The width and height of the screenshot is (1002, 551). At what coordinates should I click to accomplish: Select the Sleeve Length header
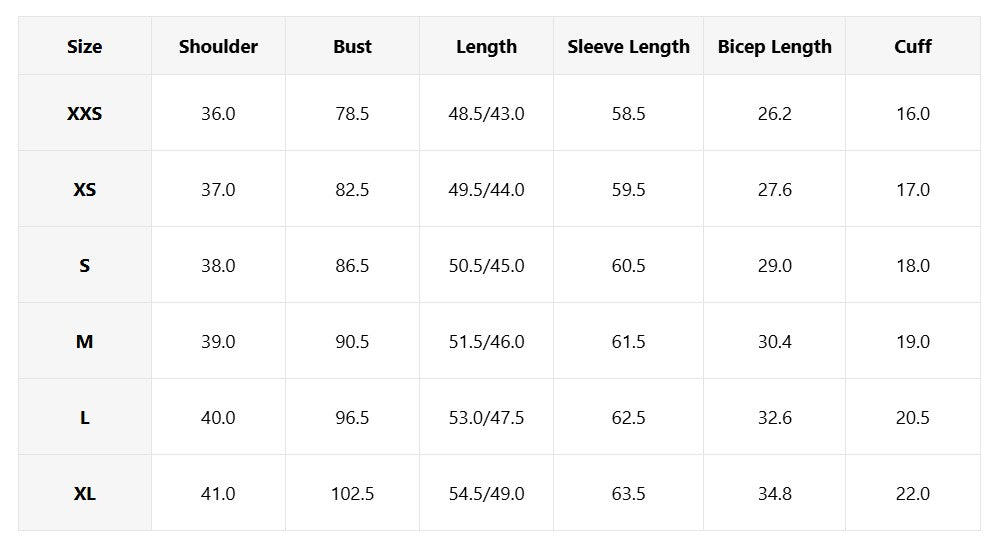click(x=628, y=47)
